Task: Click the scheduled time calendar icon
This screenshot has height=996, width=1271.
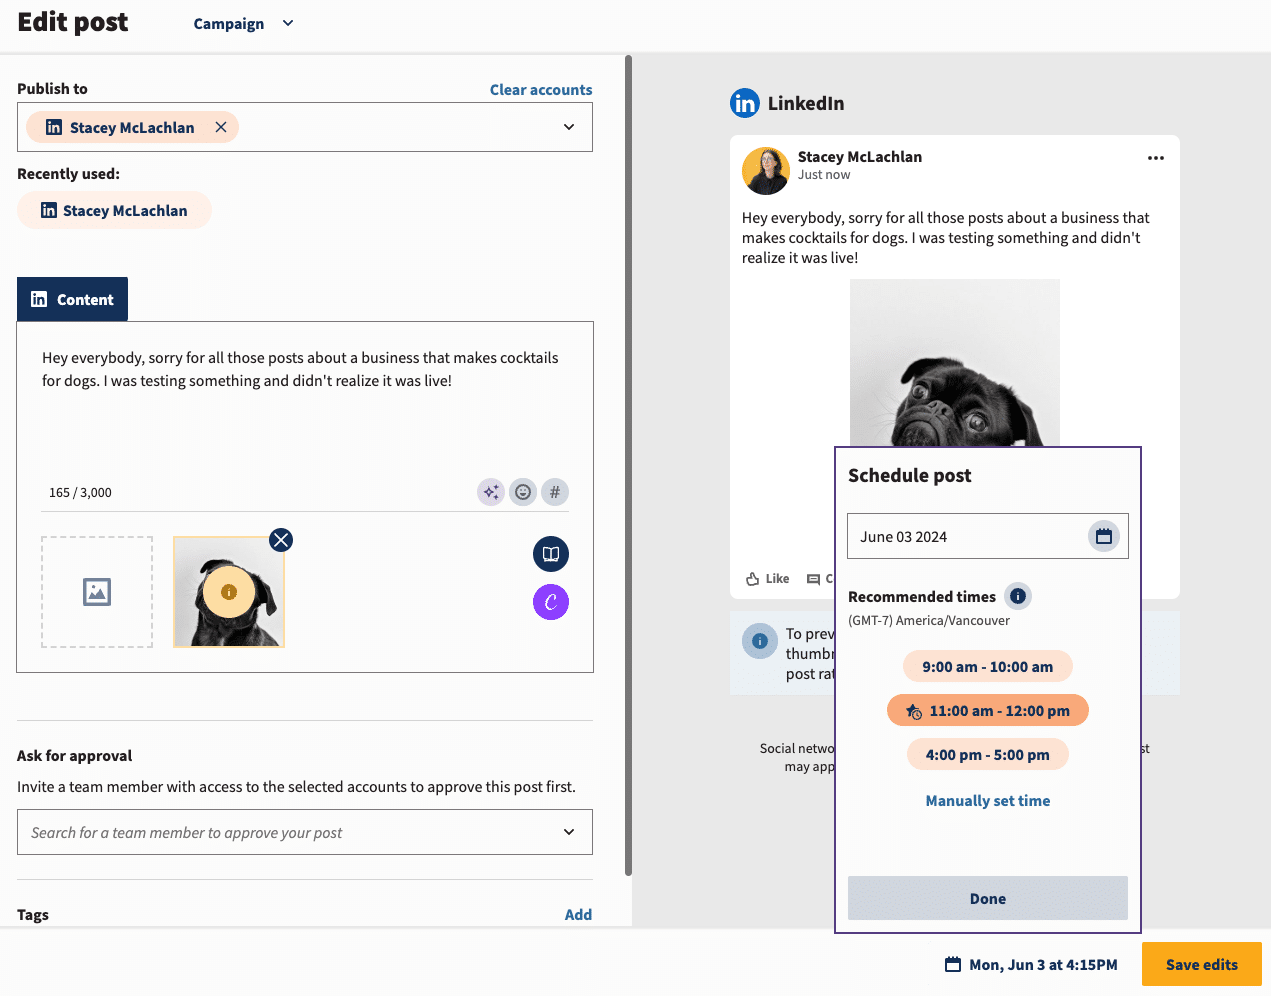Action: click(953, 964)
